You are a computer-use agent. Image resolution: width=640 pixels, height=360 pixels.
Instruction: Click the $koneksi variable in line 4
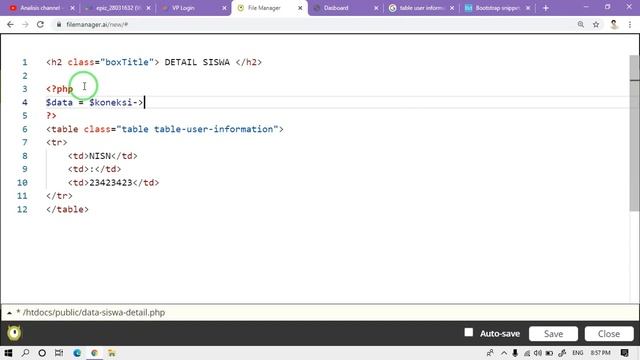(x=111, y=102)
